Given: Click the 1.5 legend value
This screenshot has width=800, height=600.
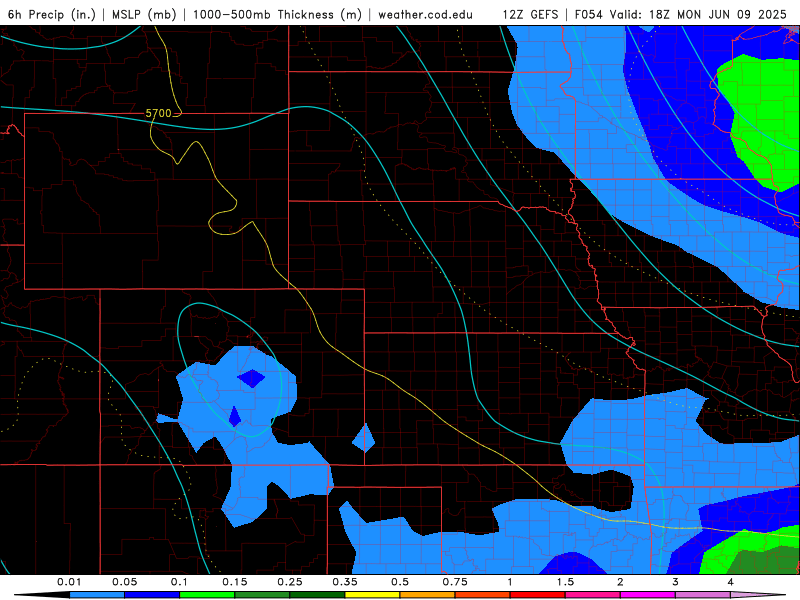Looking at the screenshot, I should pyautogui.click(x=565, y=582).
